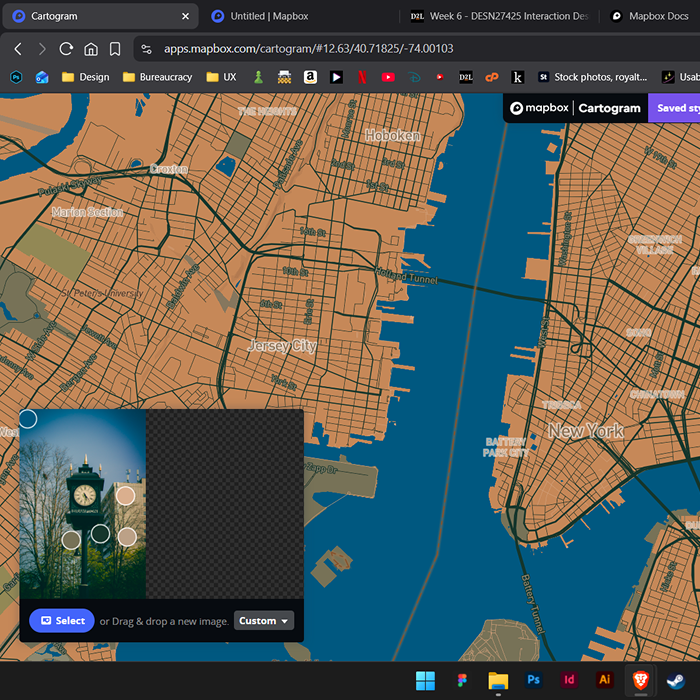
Task: Bookmark this page using the bookmark icon
Action: (115, 49)
